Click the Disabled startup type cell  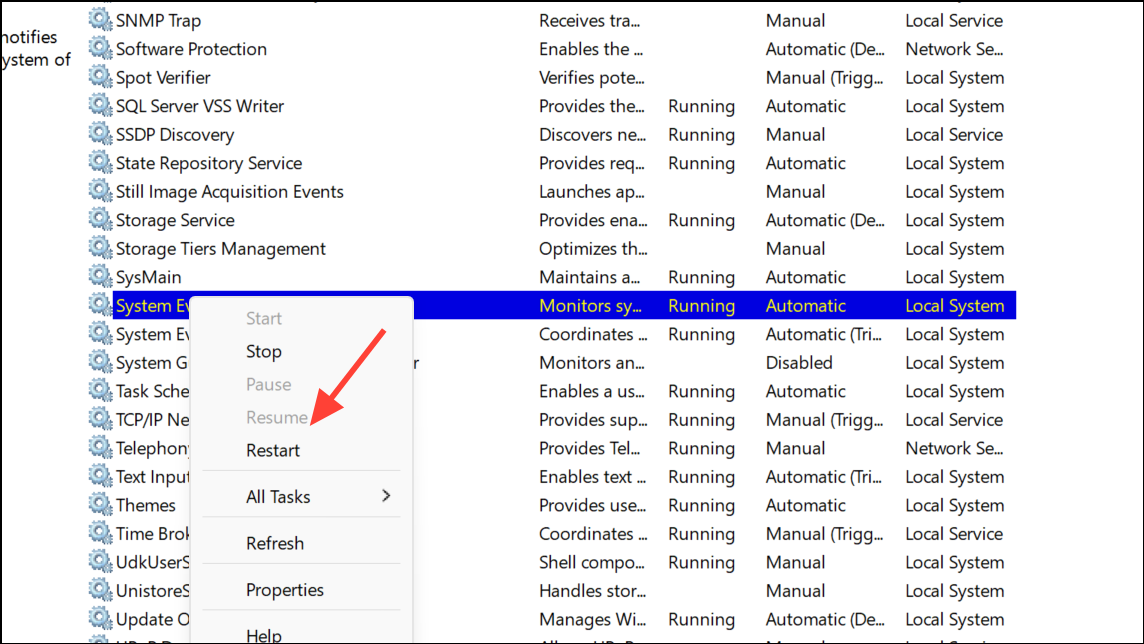coord(799,362)
